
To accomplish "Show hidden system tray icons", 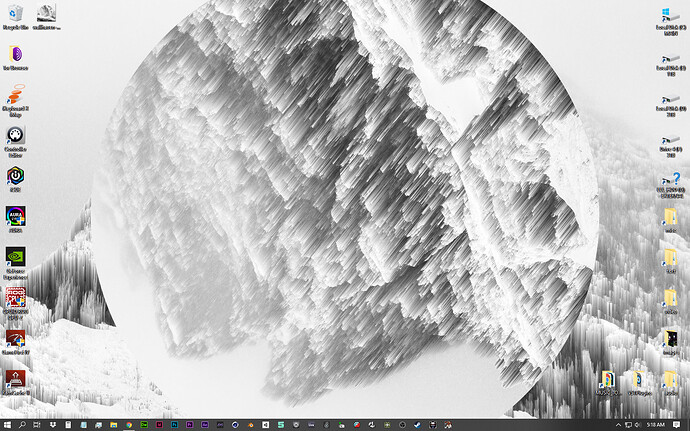I will coord(618,425).
